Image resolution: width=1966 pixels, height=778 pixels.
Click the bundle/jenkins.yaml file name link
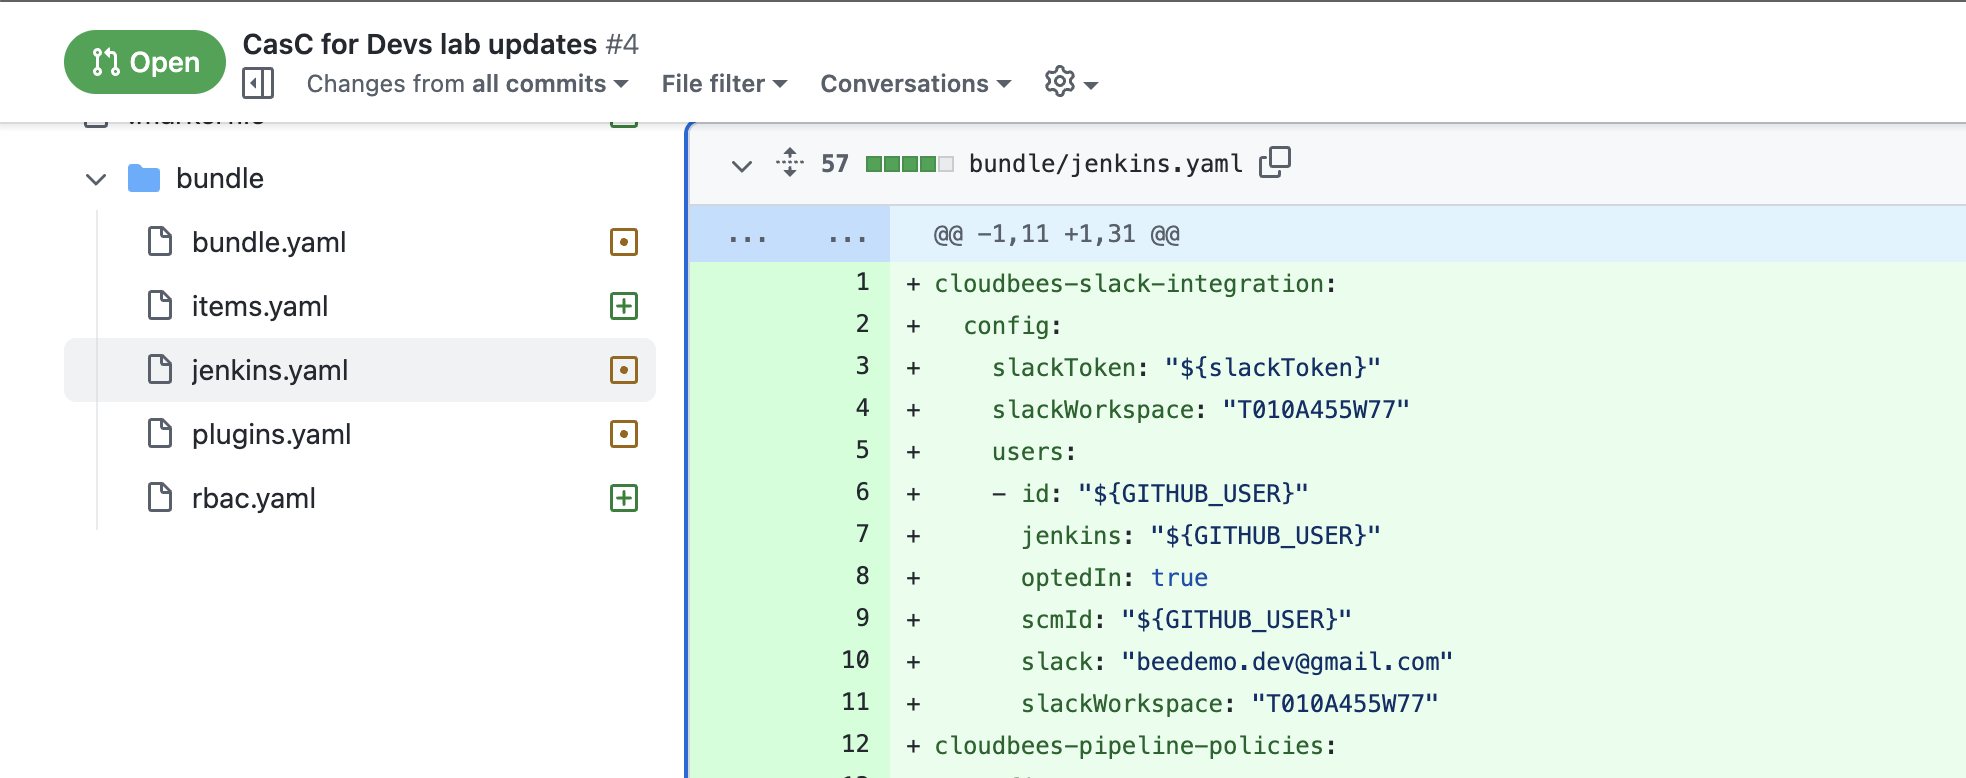coord(1105,163)
